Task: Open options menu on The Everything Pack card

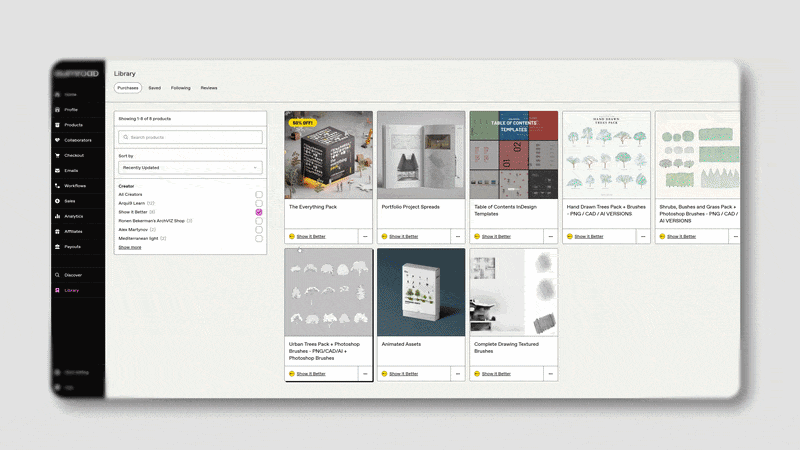Action: [365, 236]
